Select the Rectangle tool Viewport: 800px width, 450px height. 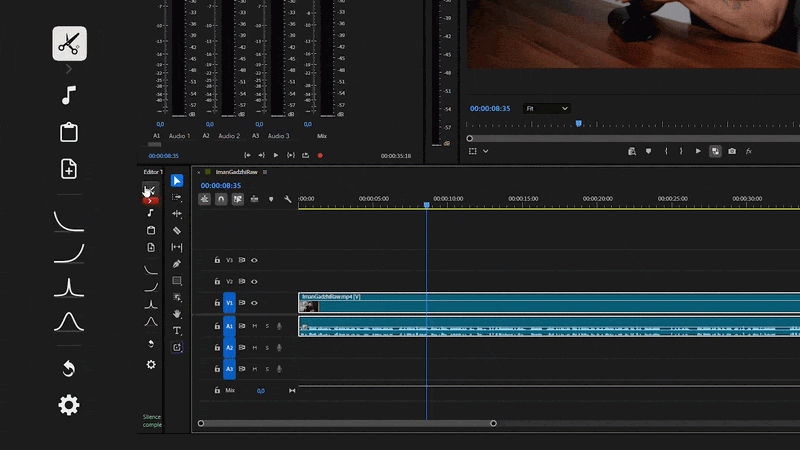pyautogui.click(x=177, y=281)
